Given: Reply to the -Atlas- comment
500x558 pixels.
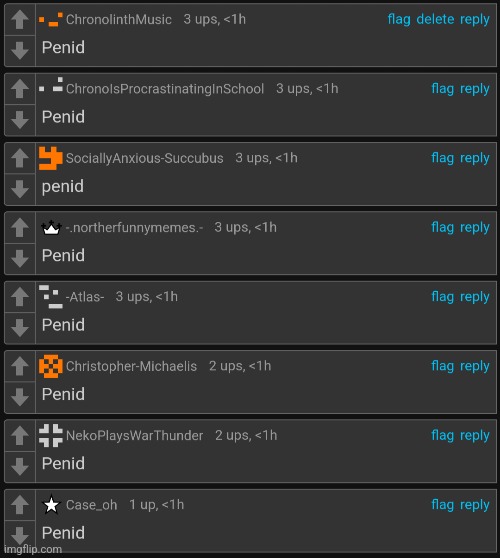Looking at the screenshot, I should tap(475, 297).
